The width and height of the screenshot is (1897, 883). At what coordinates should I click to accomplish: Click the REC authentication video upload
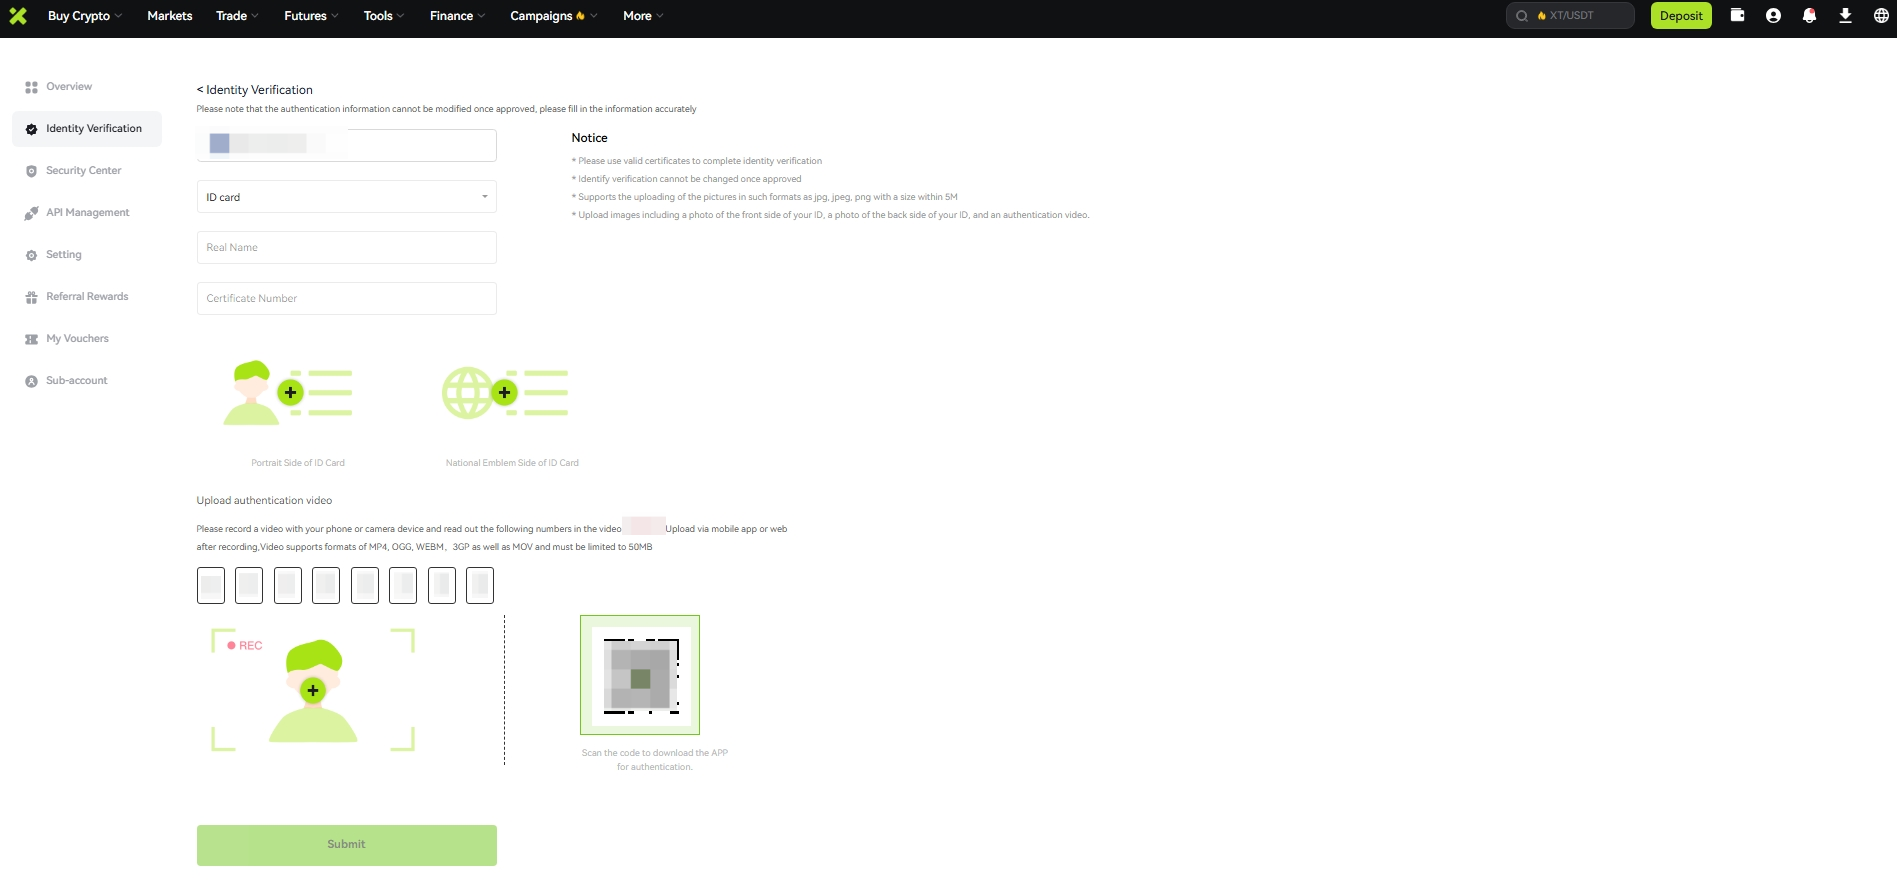313,690
